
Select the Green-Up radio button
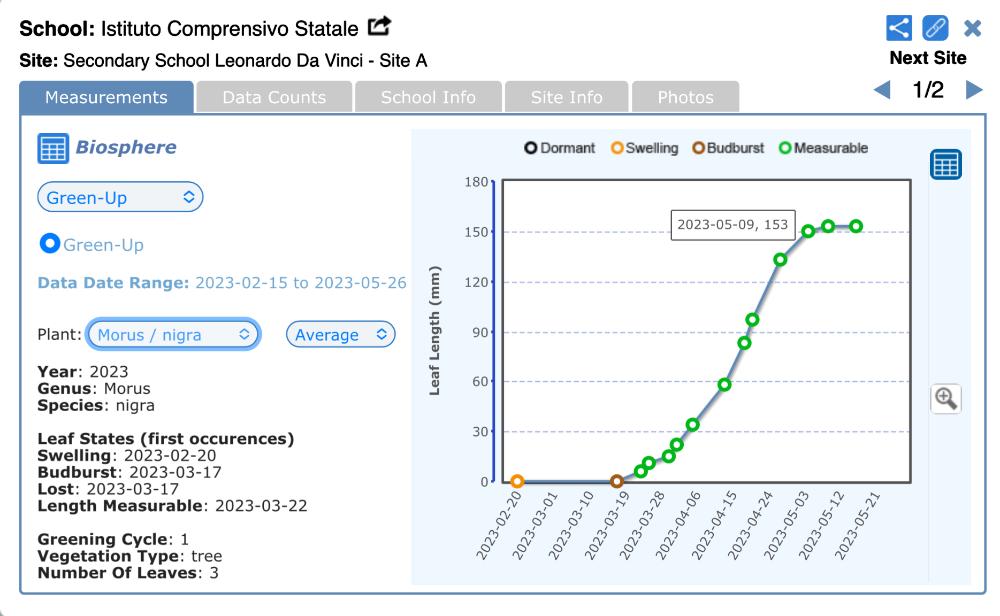pyautogui.click(x=49, y=243)
